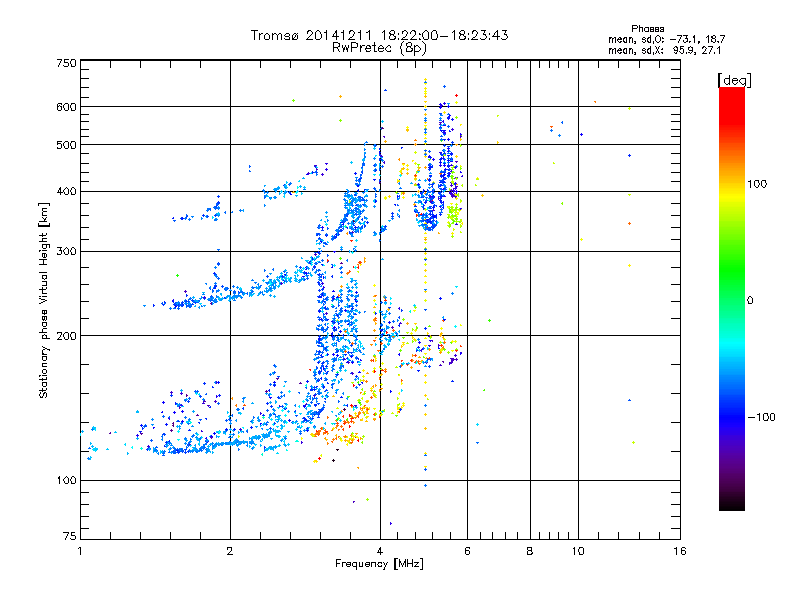Click the "RwPretec (8p)" subtitle
Viewport: 800px width, 600px height.
point(379,48)
